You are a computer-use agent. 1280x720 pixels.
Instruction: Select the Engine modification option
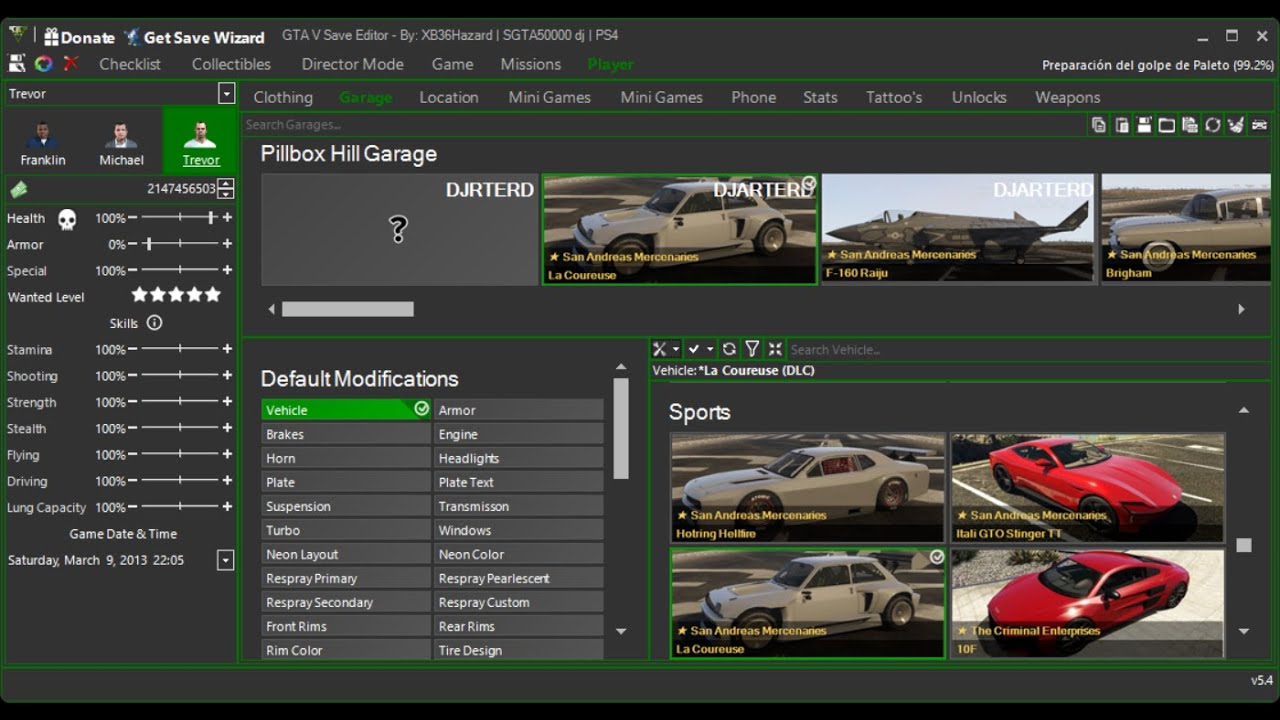519,434
